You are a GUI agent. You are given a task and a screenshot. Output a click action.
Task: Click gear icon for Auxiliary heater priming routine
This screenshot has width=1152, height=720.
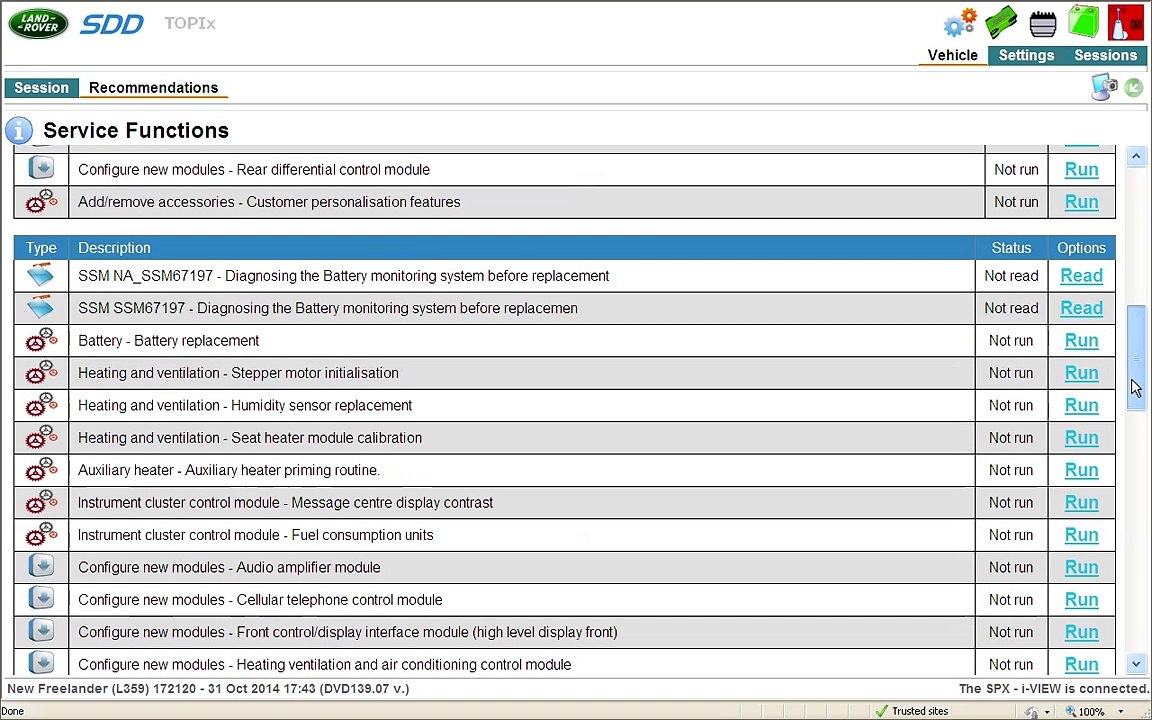(x=42, y=469)
